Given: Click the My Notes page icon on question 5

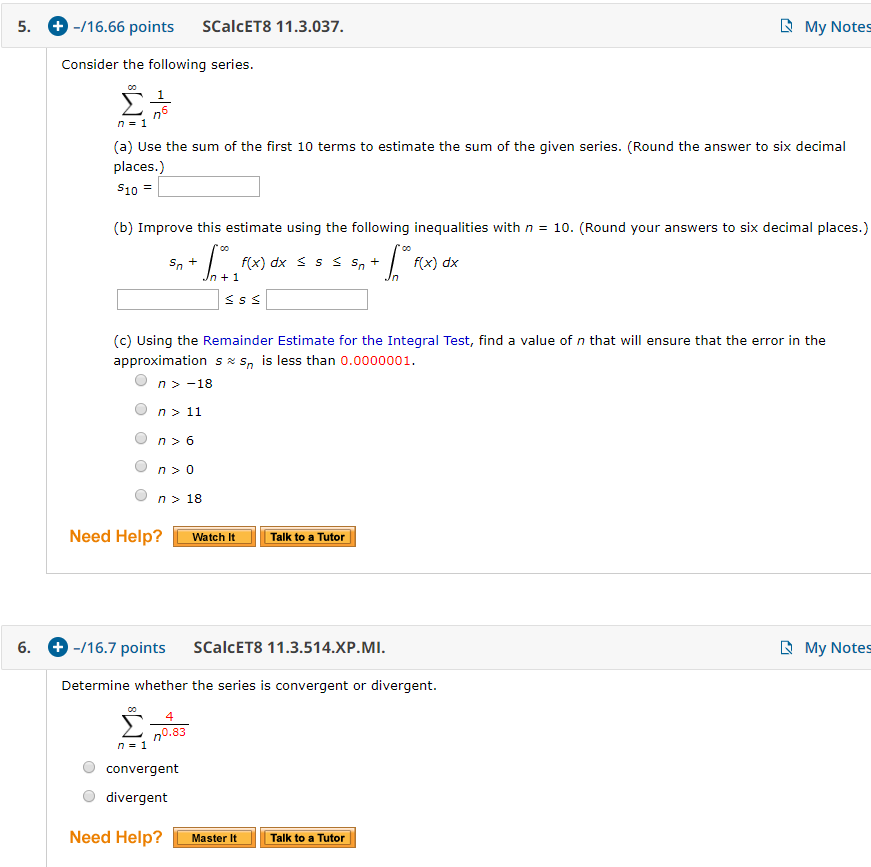Looking at the screenshot, I should tap(787, 26).
